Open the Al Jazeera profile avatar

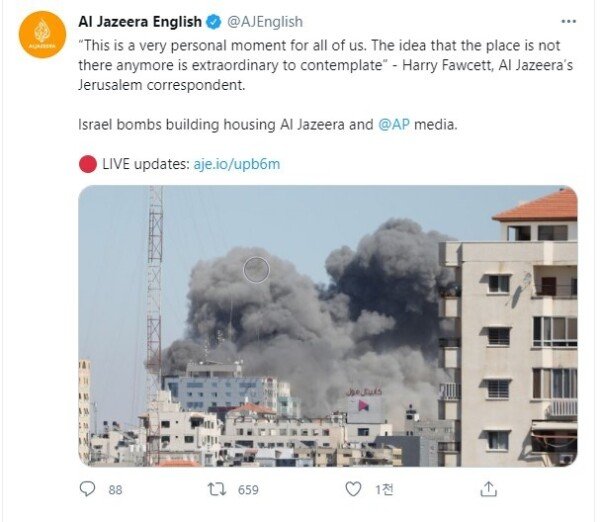(42, 34)
